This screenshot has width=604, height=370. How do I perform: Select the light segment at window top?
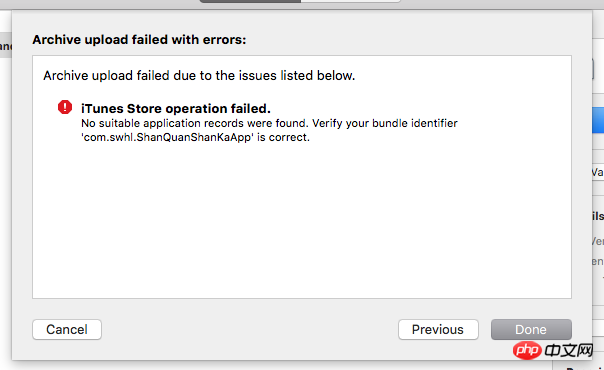(351, 1)
